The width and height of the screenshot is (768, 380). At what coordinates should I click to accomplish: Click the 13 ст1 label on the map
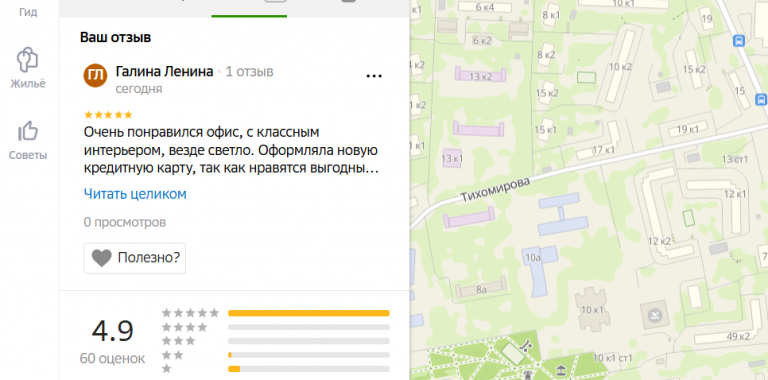735,159
